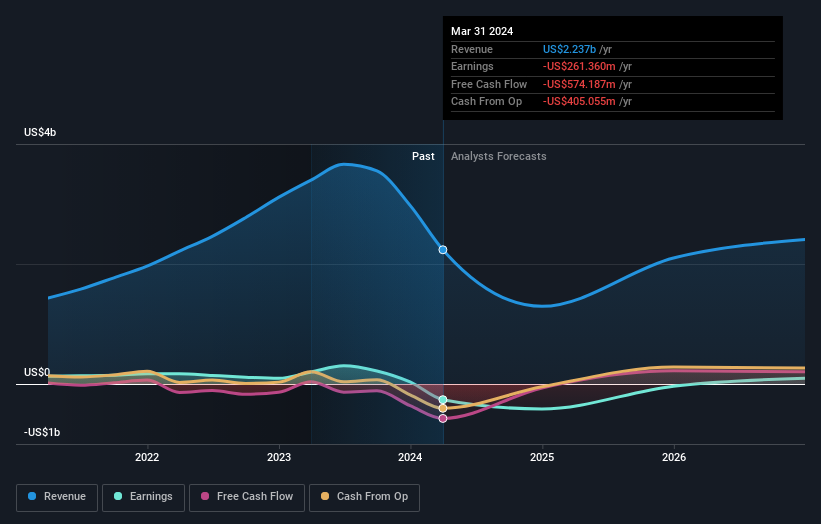
Task: Click the pink Free Cash Flow legend dot
Action: pos(205,496)
